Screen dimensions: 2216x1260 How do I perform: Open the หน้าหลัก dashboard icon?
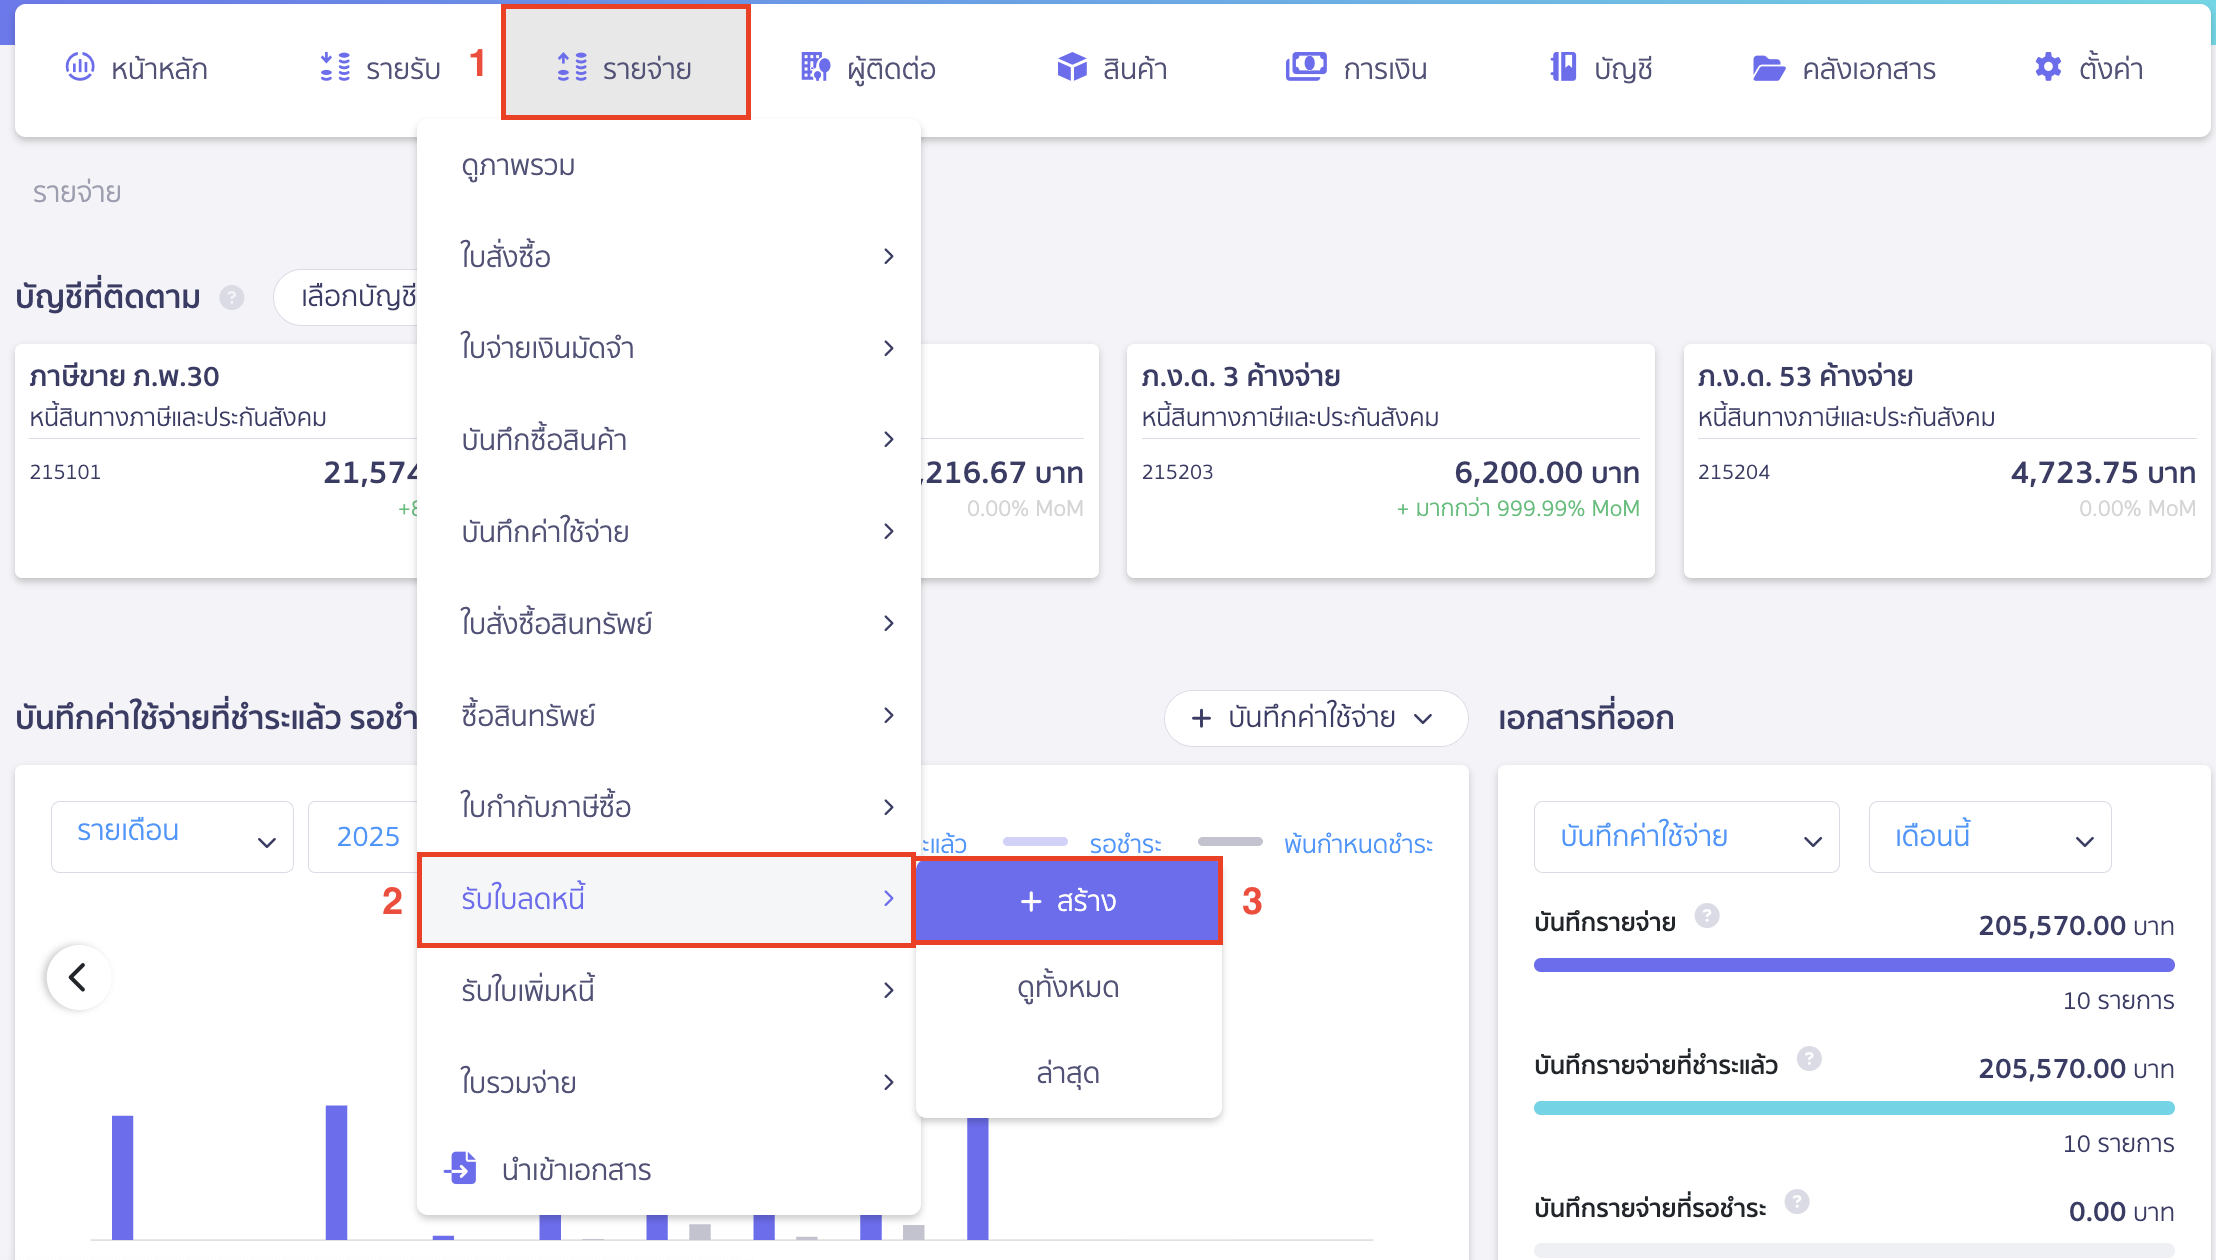[x=80, y=67]
